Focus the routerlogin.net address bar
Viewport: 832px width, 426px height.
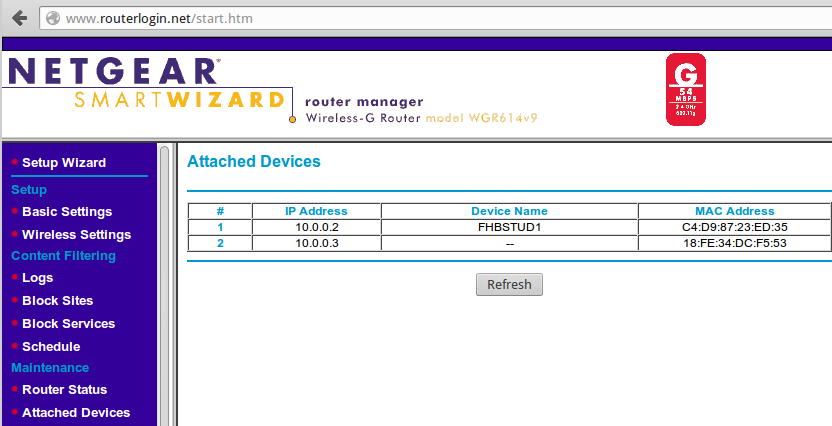click(x=435, y=19)
